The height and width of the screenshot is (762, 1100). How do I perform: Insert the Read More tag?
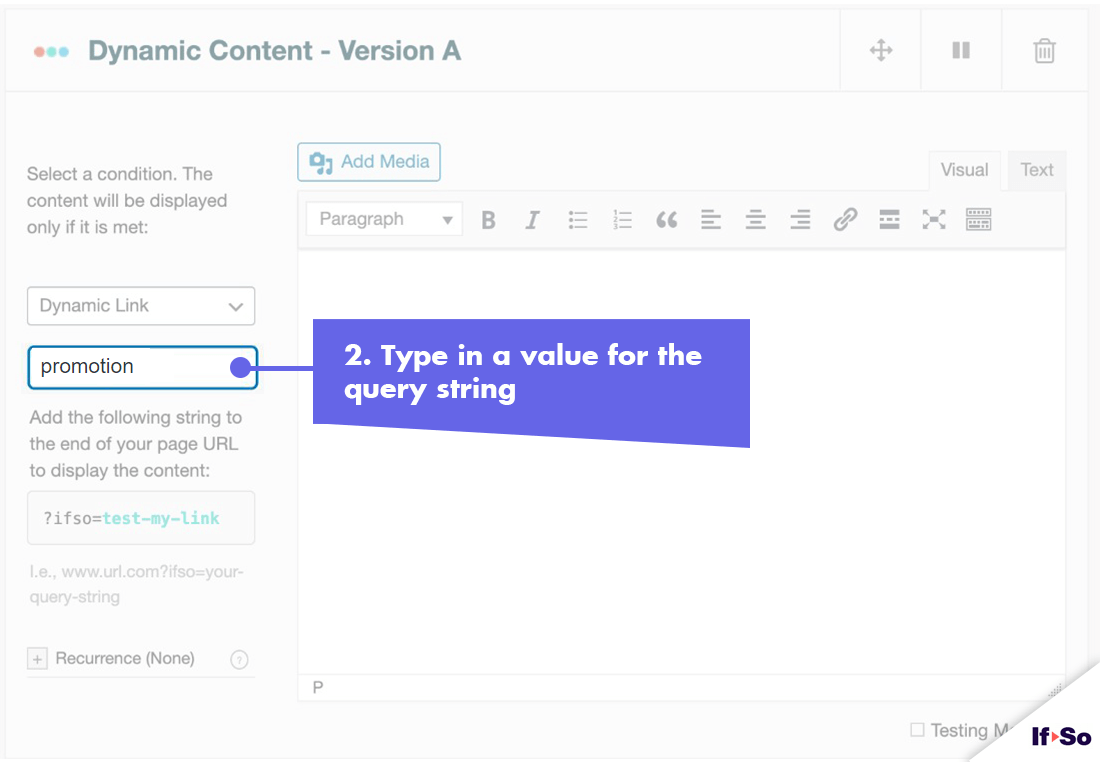pyautogui.click(x=889, y=219)
